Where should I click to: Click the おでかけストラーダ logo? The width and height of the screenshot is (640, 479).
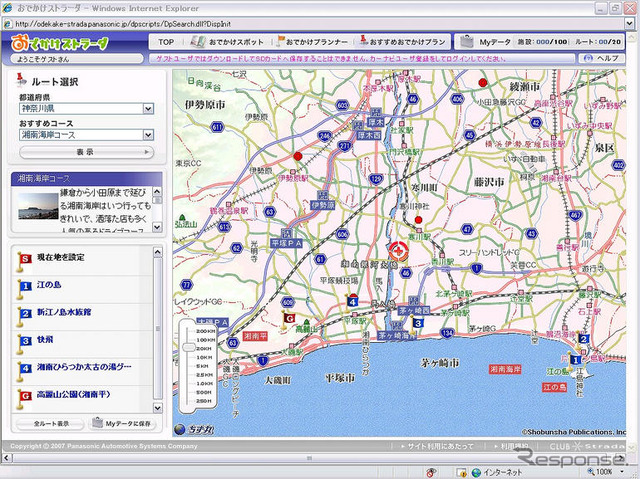(x=60, y=43)
